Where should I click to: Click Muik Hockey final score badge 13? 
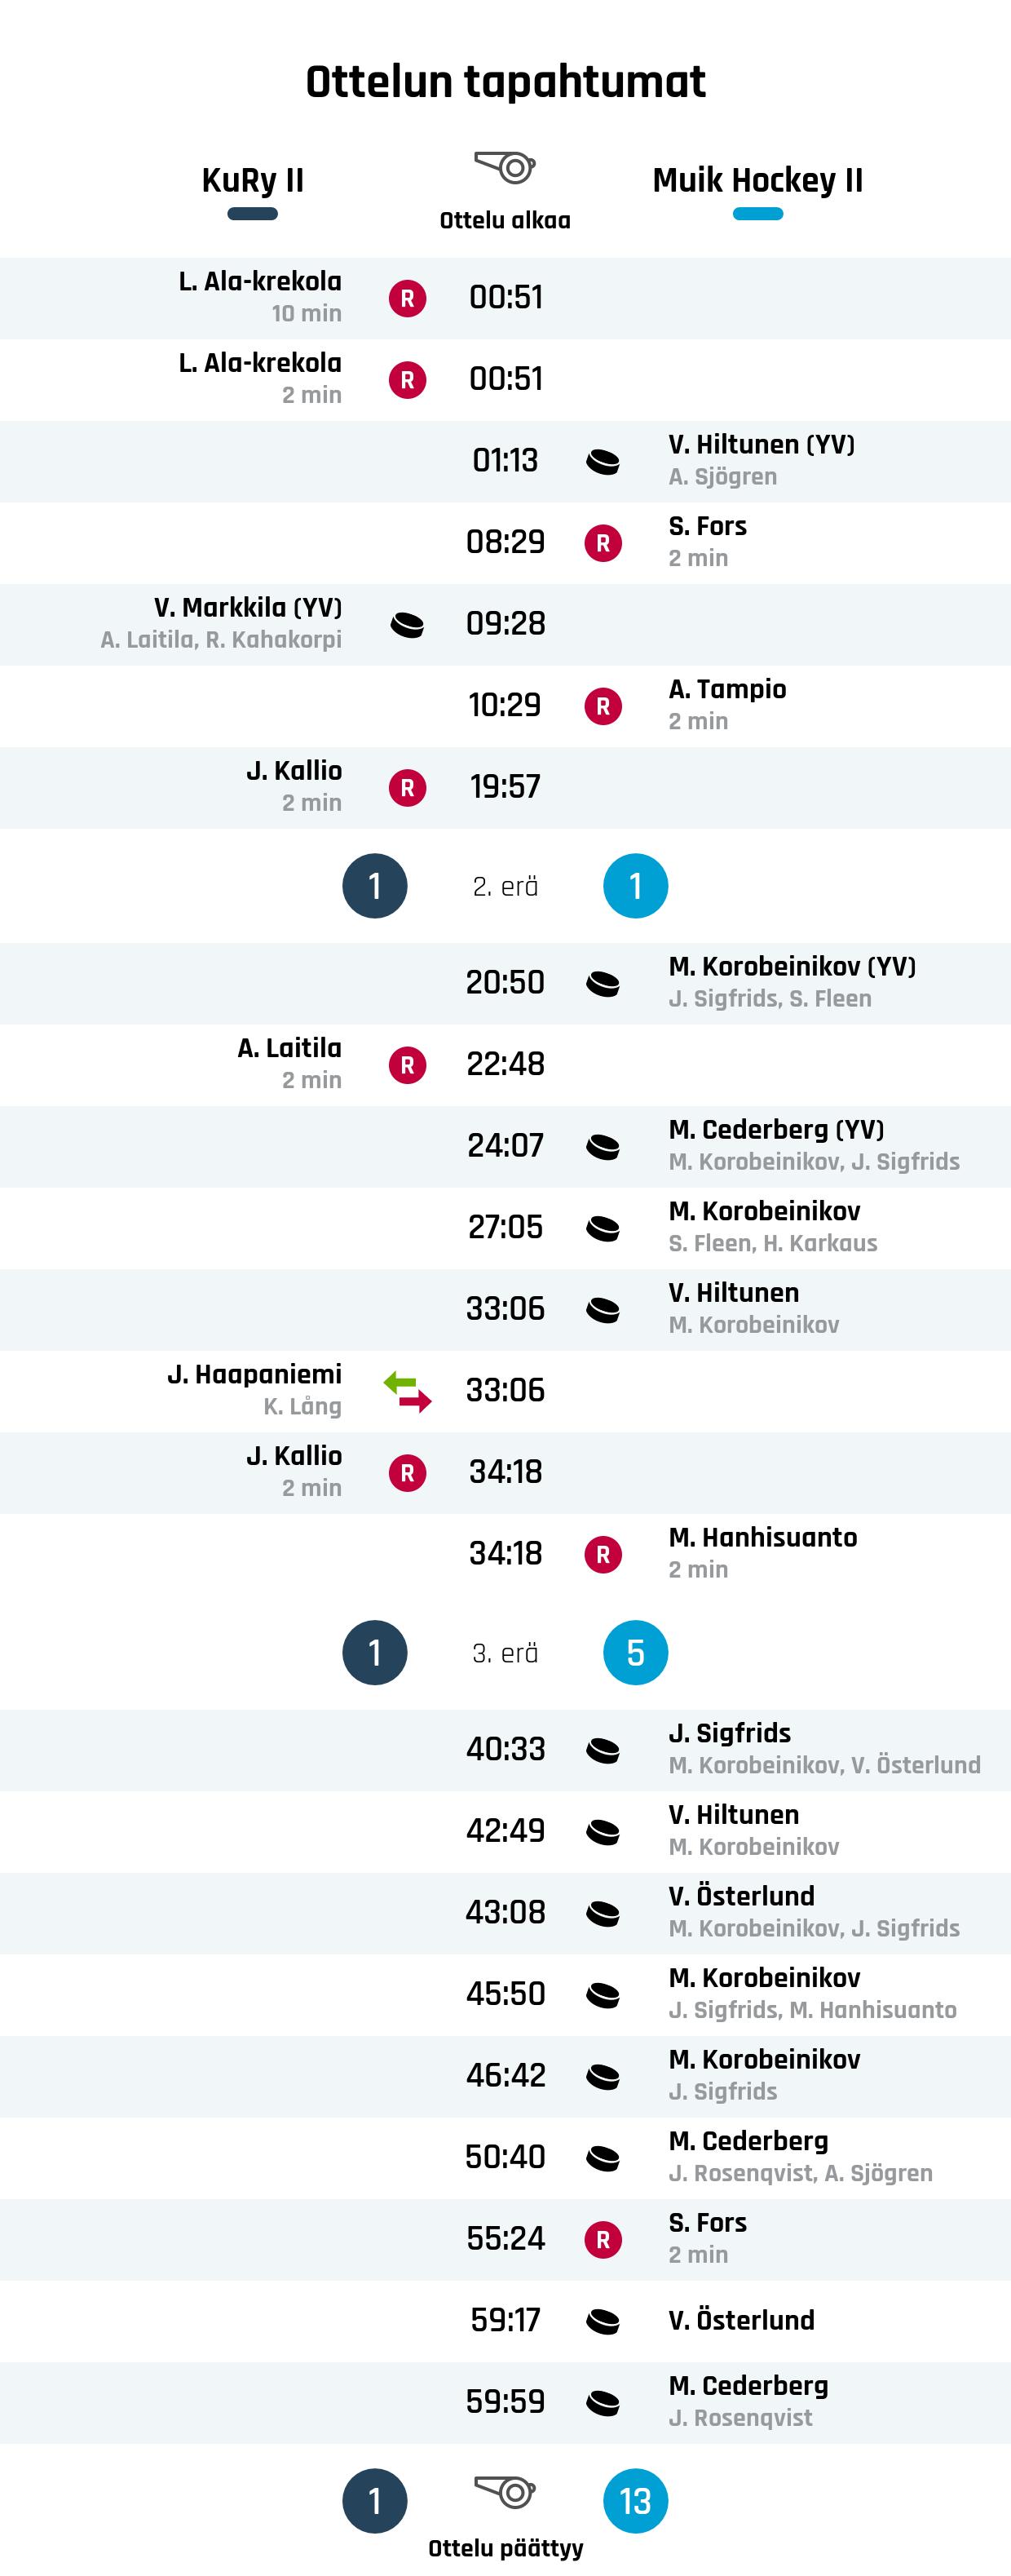click(635, 2501)
